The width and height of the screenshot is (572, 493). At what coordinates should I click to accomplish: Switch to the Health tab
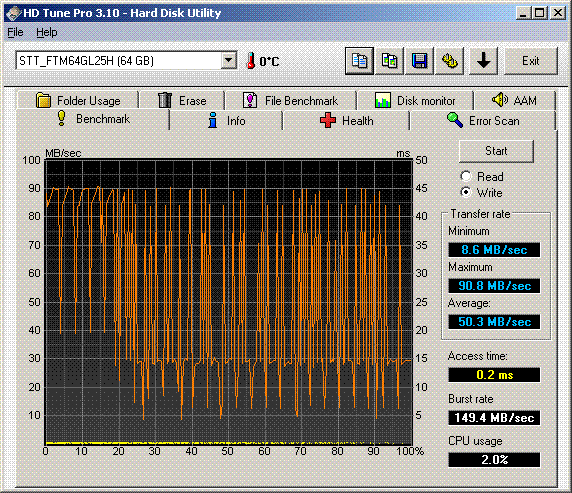point(346,120)
